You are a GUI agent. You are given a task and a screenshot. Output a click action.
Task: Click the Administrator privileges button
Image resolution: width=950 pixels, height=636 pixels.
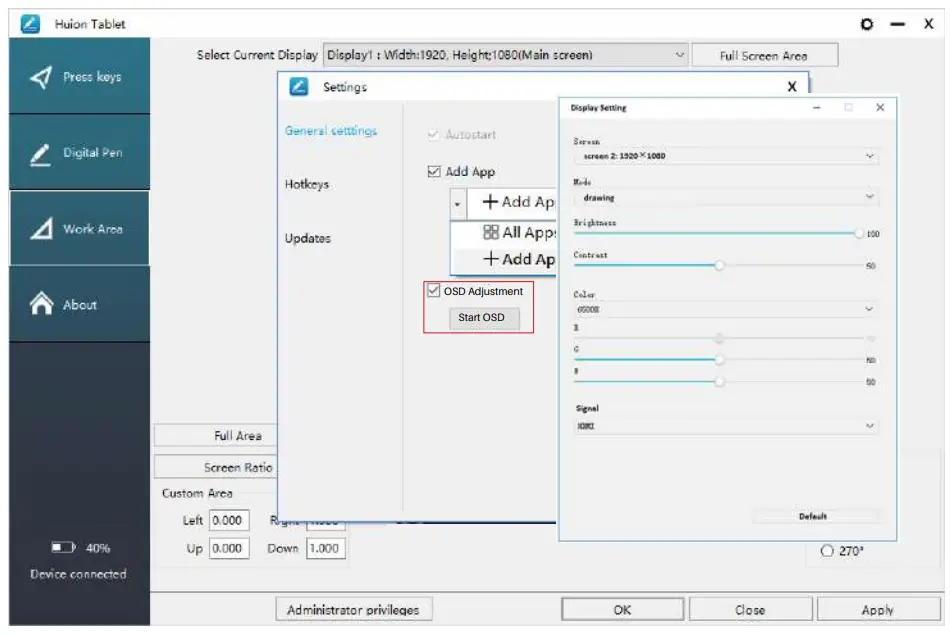355,609
